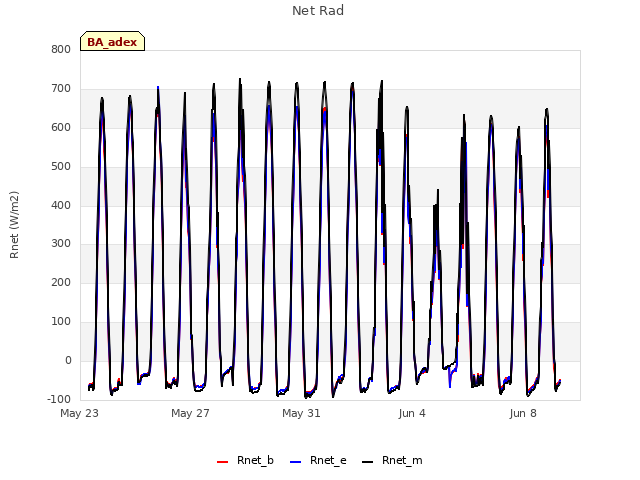Click the 200 y-axis tick label
This screenshot has width=640, height=480.
(x=61, y=282)
